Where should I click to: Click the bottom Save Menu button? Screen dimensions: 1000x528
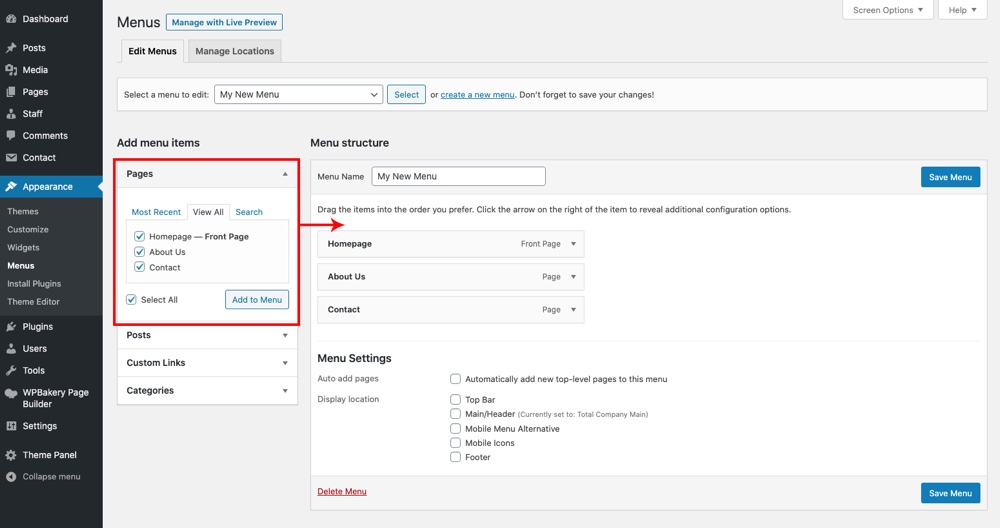[x=950, y=493]
